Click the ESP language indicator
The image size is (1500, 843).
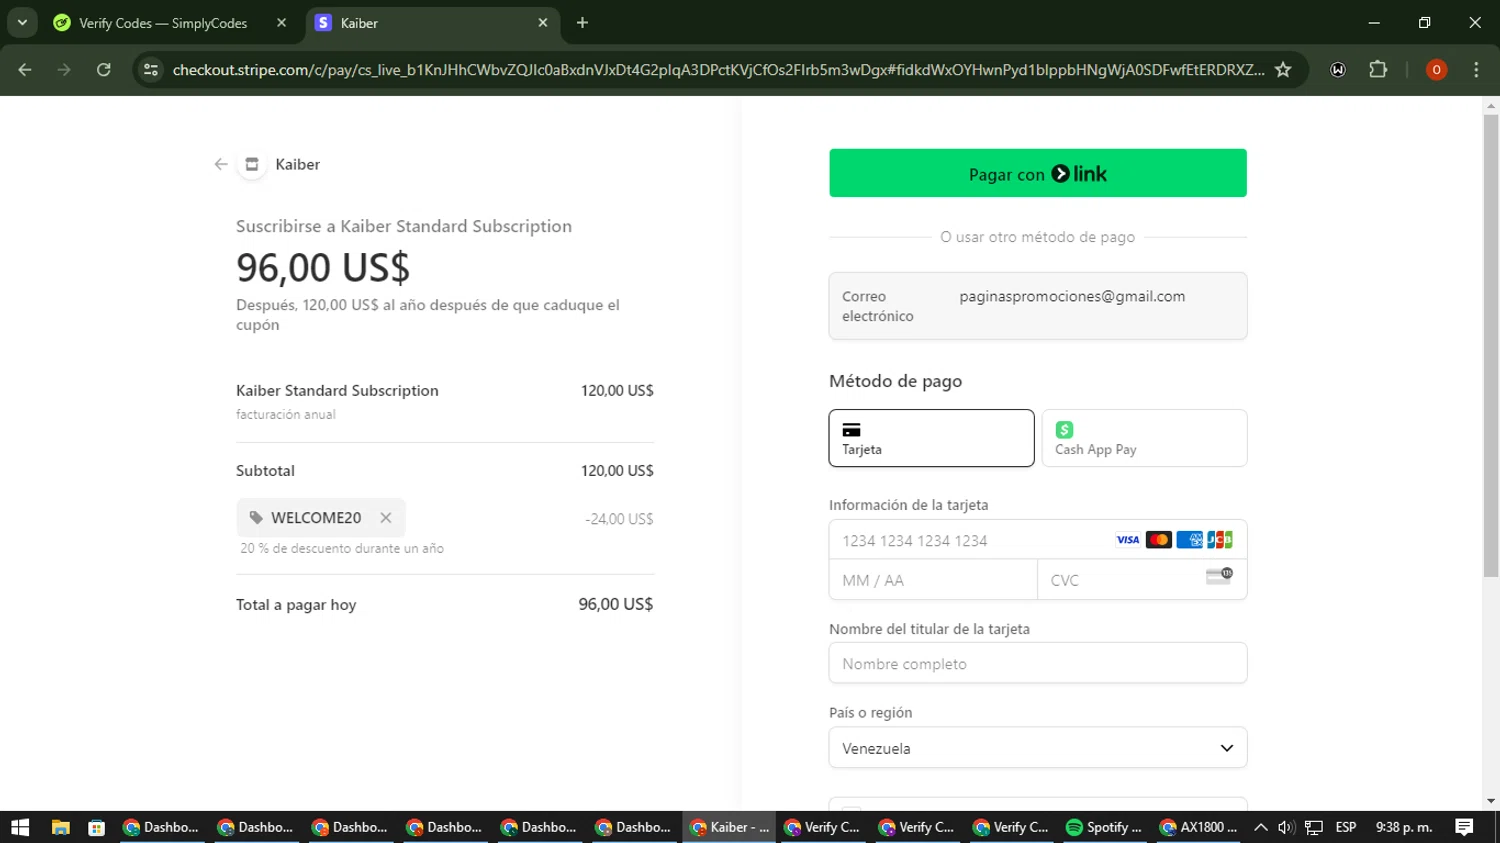1346,827
